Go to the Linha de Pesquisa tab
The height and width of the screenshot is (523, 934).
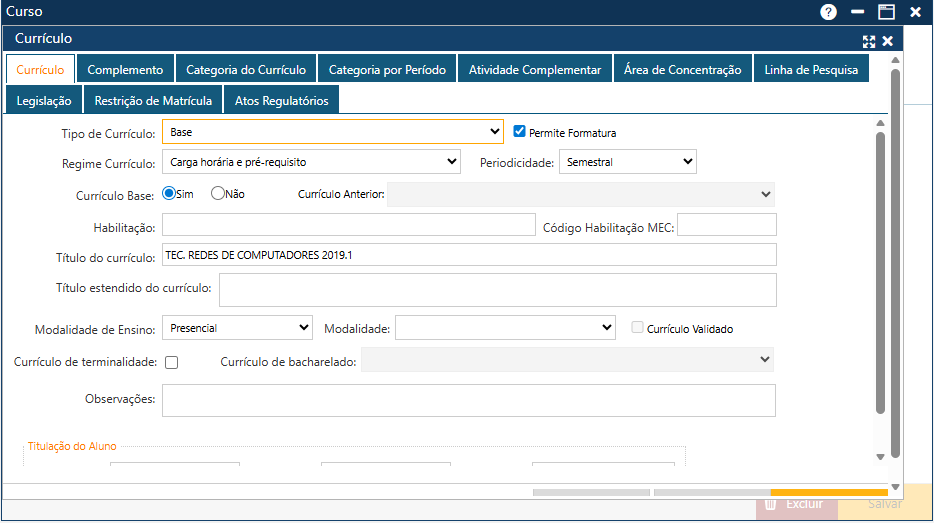click(x=811, y=70)
